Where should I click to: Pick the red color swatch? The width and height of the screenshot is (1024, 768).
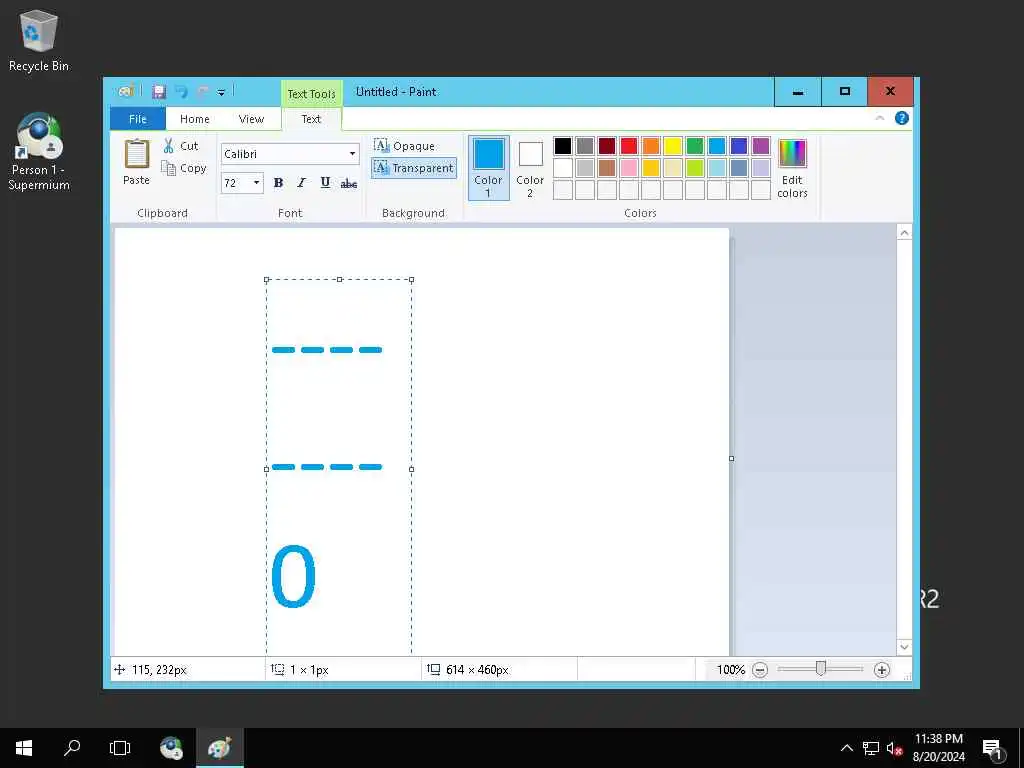(x=629, y=146)
